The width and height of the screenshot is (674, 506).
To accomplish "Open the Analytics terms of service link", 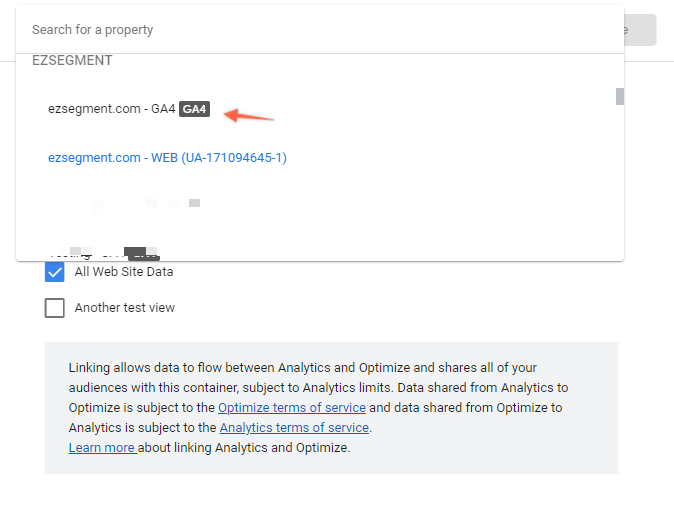I will coord(294,428).
